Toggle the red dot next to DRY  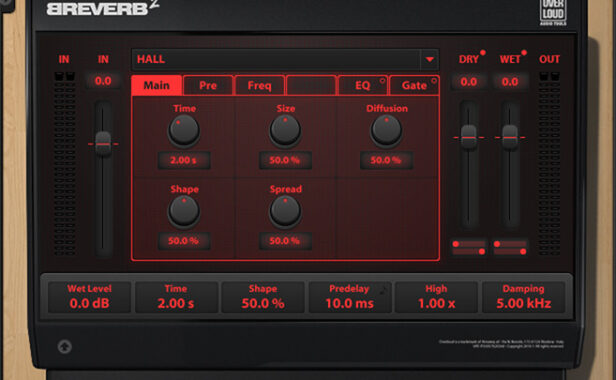[x=483, y=53]
